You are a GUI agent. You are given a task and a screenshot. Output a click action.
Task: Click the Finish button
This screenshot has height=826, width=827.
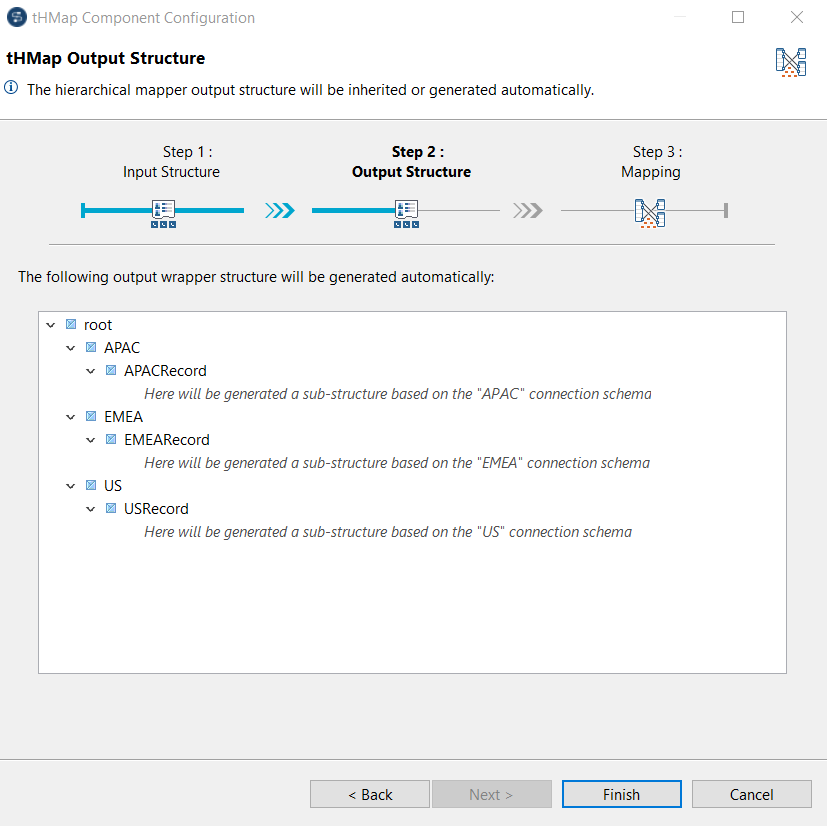(x=621, y=793)
